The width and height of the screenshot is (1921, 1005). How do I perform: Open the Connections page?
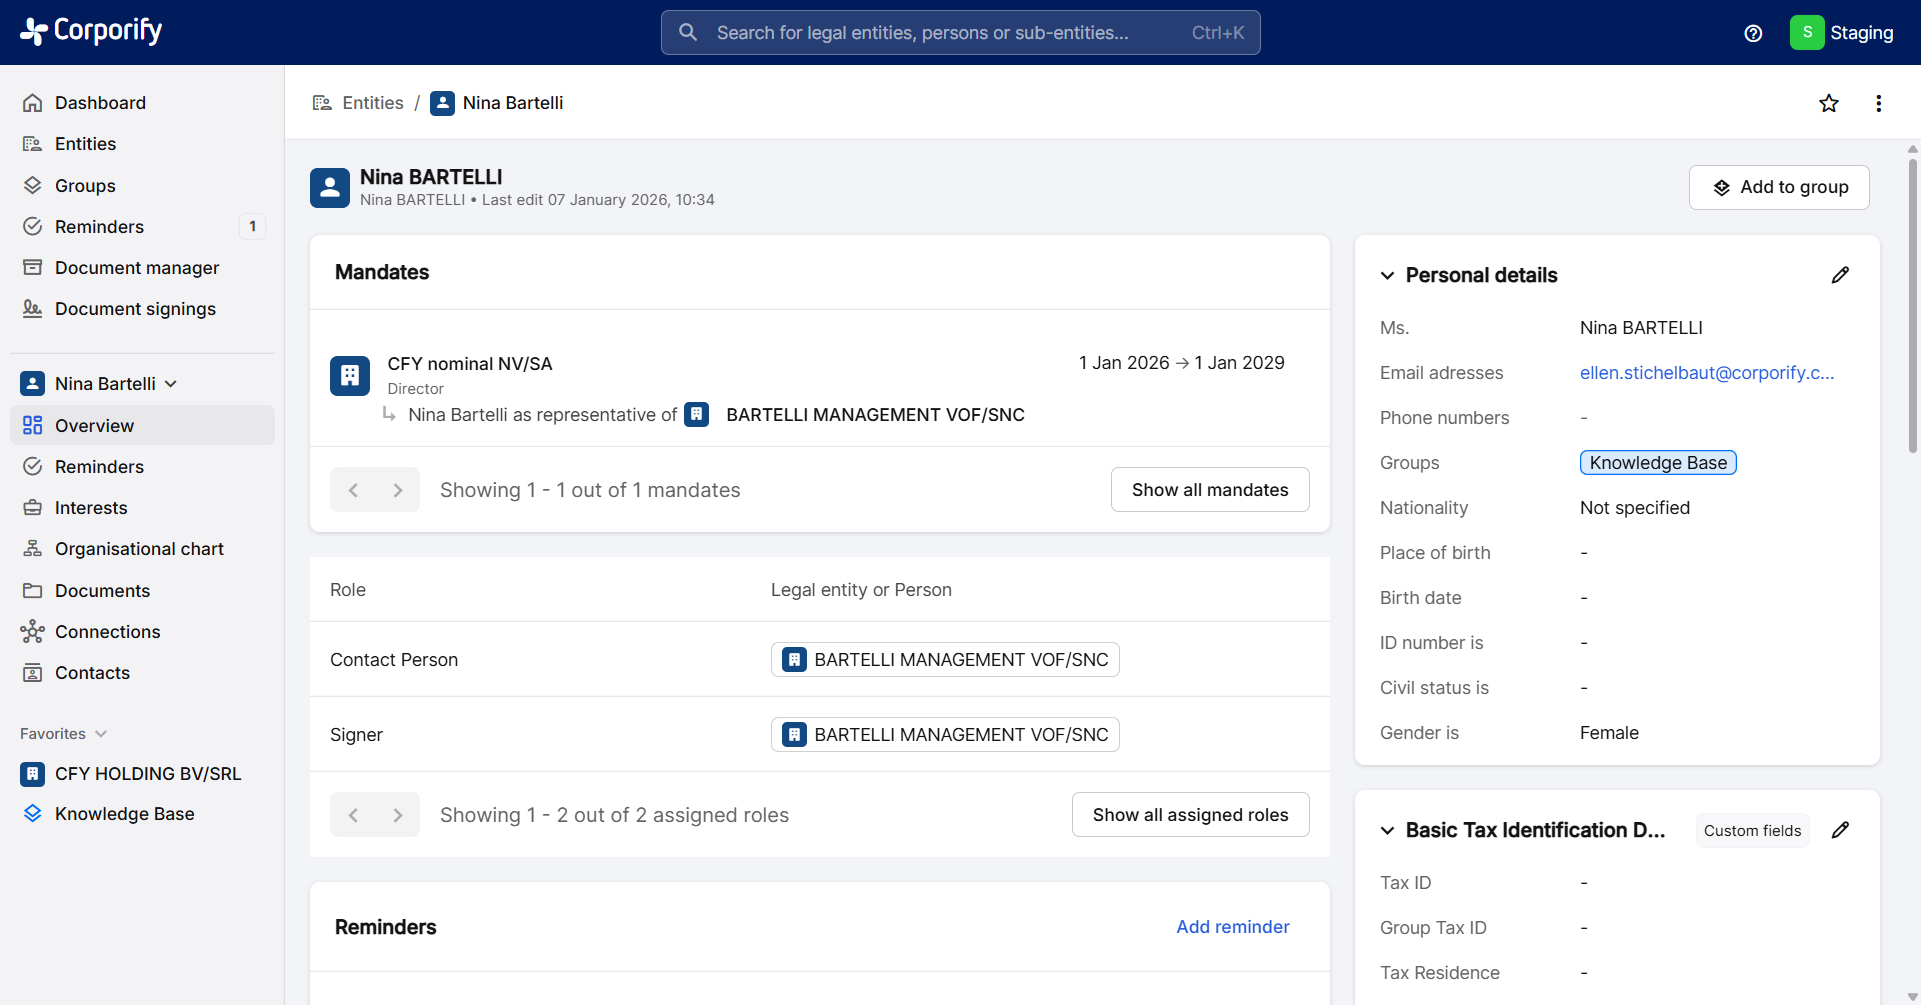[107, 632]
